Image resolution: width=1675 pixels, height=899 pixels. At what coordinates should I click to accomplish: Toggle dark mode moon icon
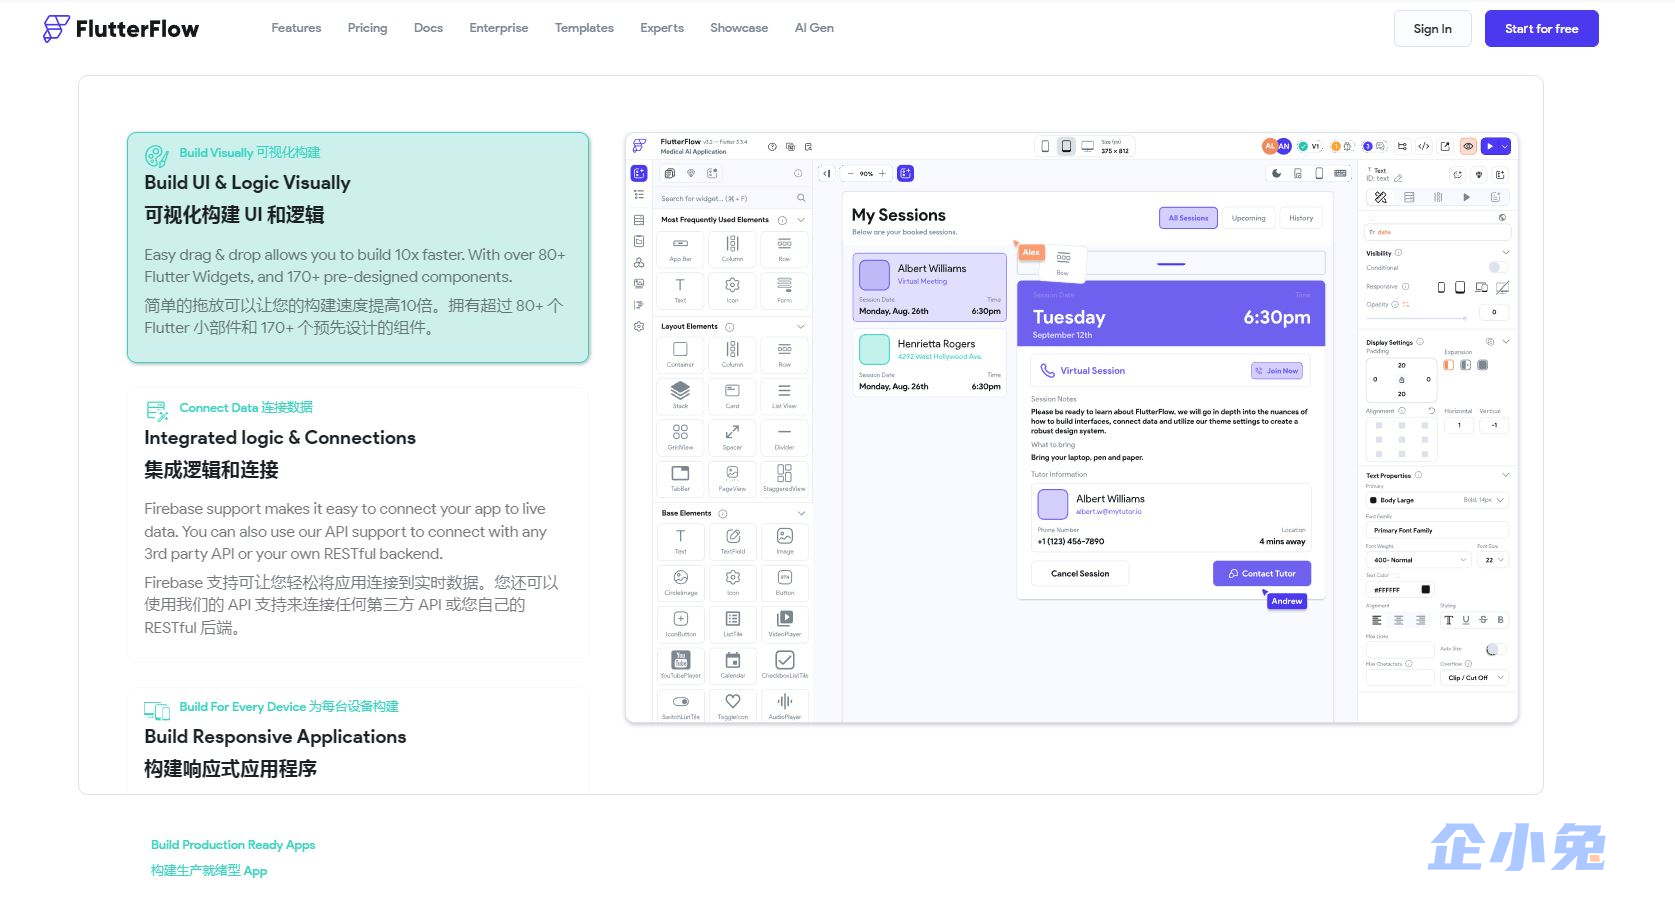pos(1276,173)
